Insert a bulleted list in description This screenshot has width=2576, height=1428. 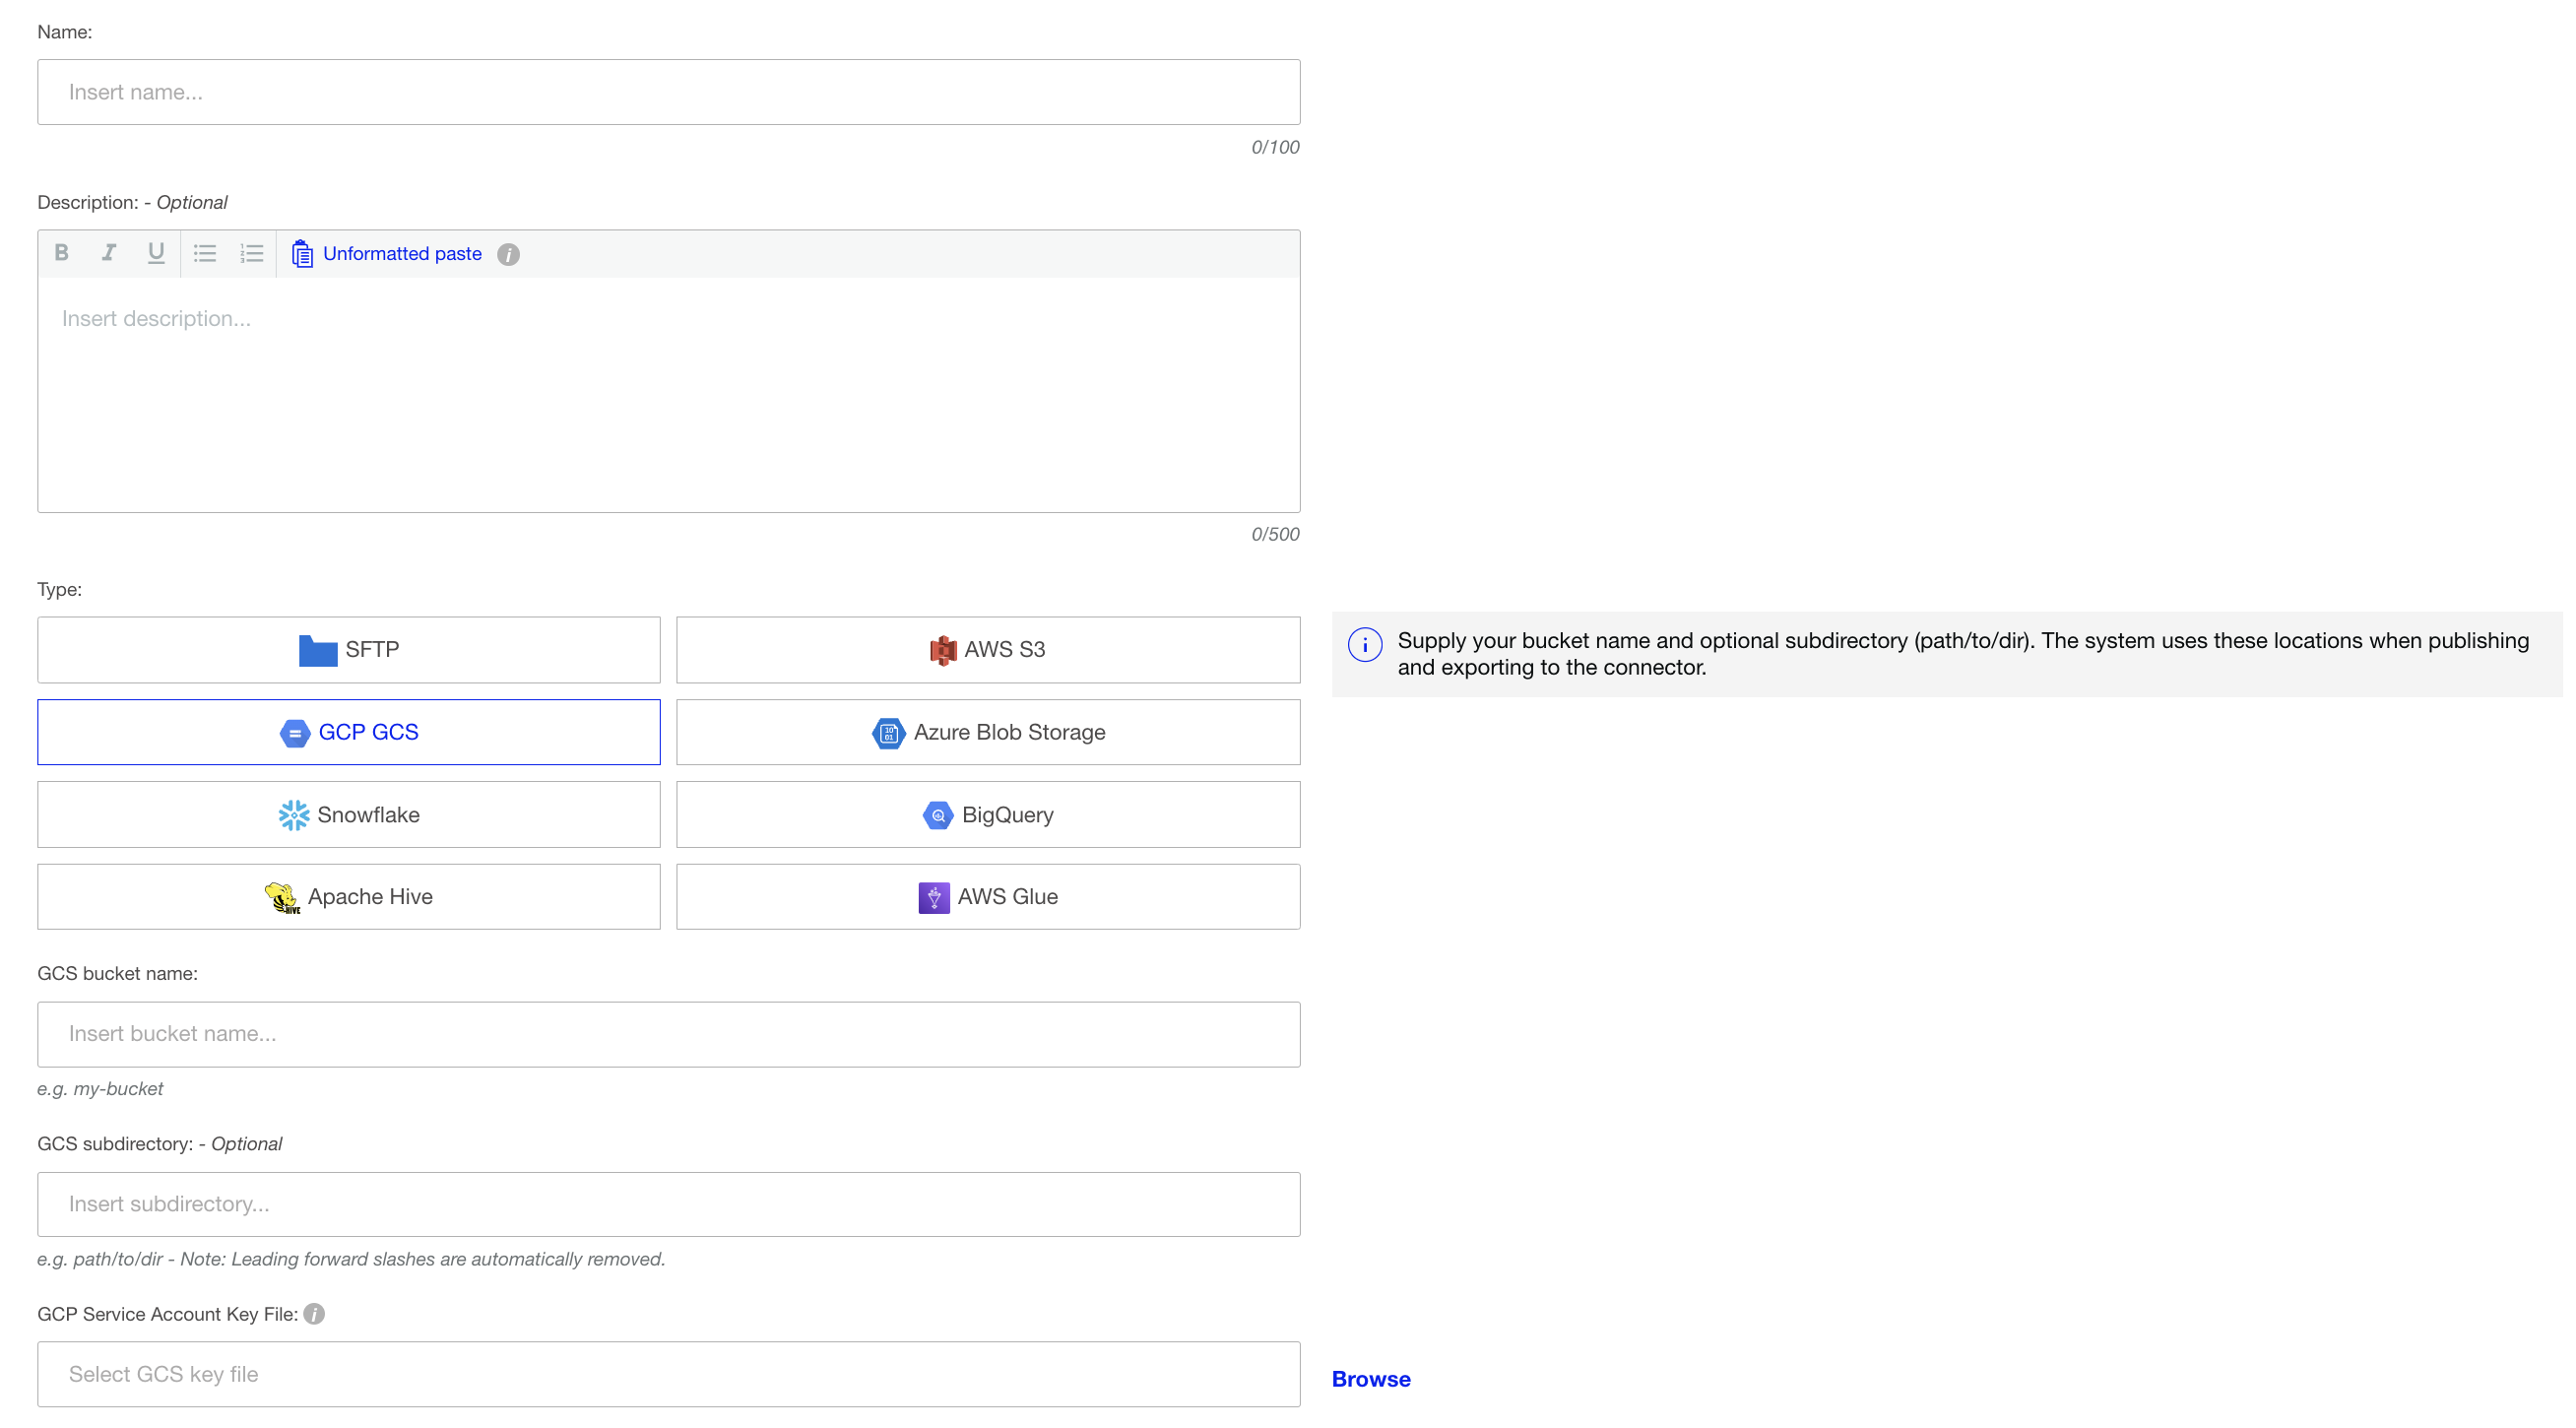click(205, 253)
